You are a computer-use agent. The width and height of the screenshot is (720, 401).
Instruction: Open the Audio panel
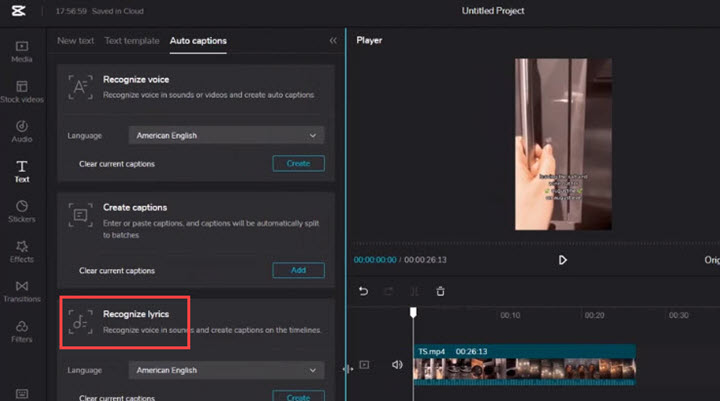(21, 131)
